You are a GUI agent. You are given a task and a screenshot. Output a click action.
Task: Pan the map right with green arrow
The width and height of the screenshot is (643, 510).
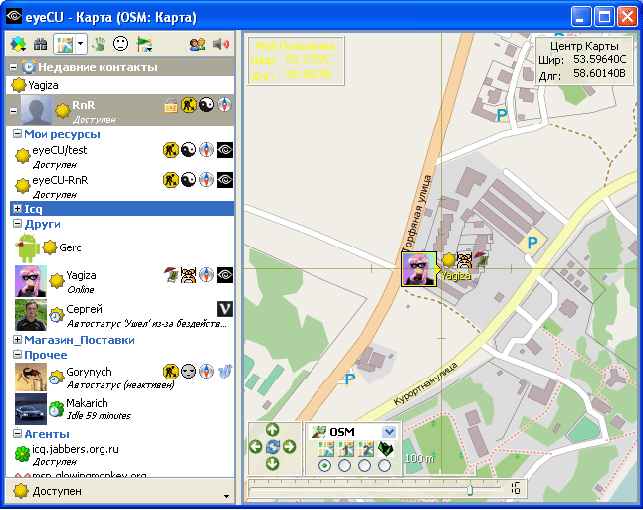click(289, 447)
